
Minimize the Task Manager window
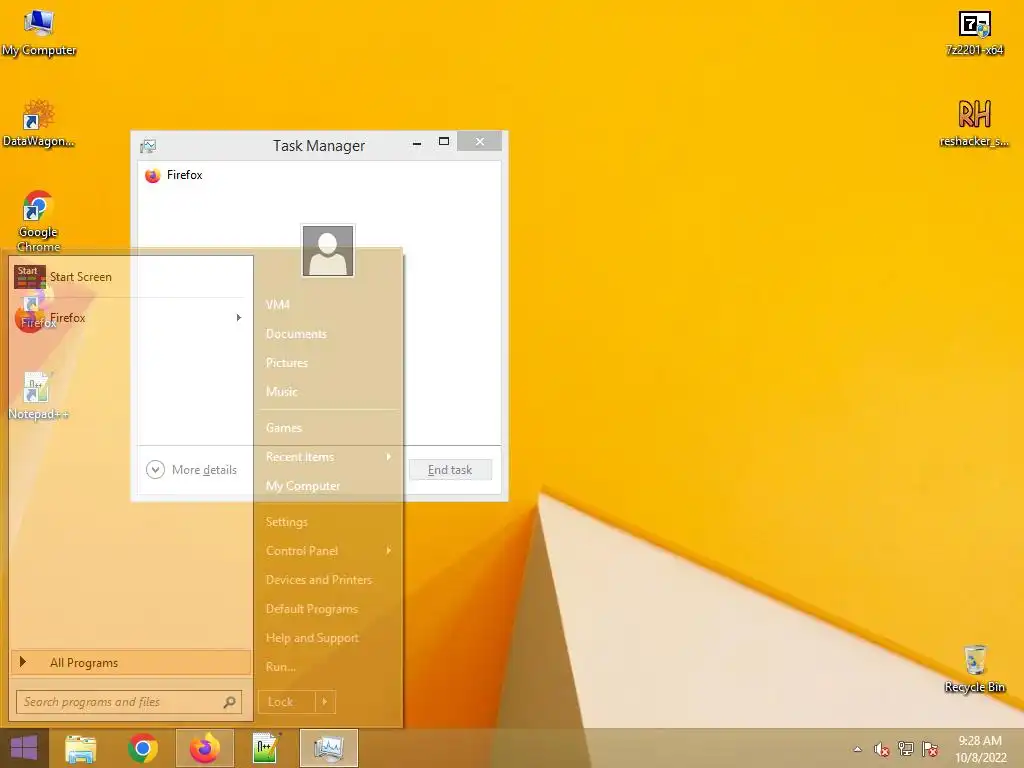click(417, 142)
